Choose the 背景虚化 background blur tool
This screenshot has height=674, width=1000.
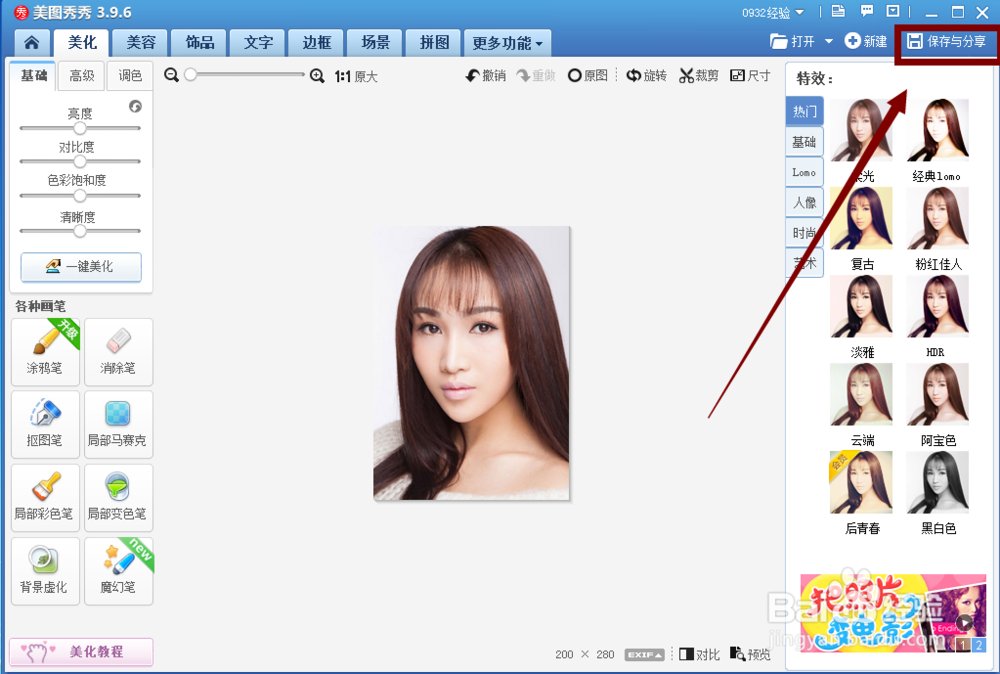coord(44,571)
